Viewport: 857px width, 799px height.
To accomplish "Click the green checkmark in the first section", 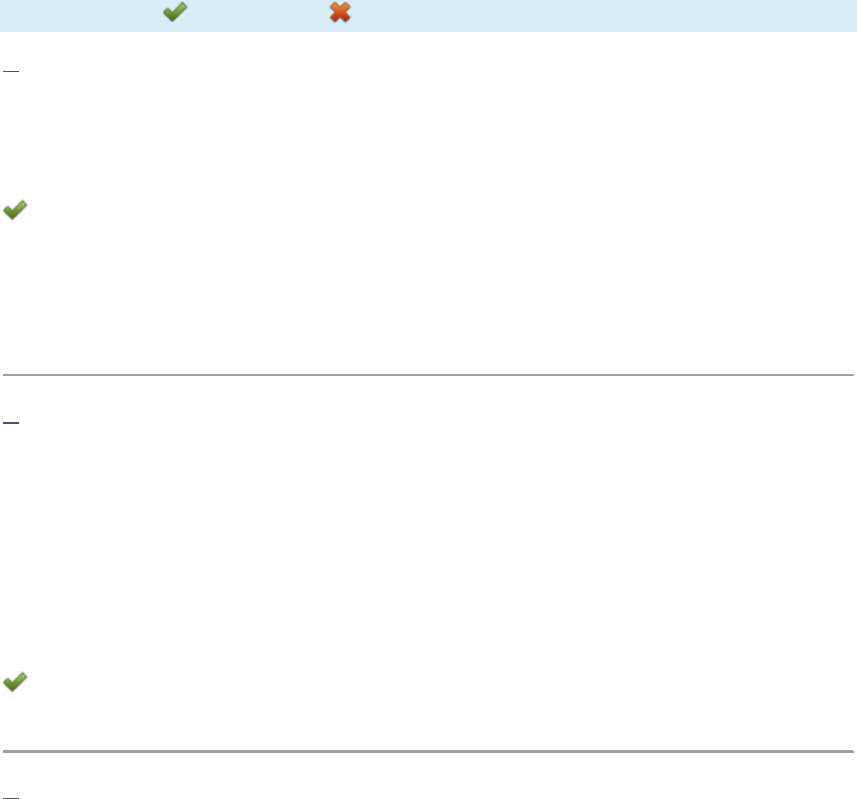I will [15, 209].
